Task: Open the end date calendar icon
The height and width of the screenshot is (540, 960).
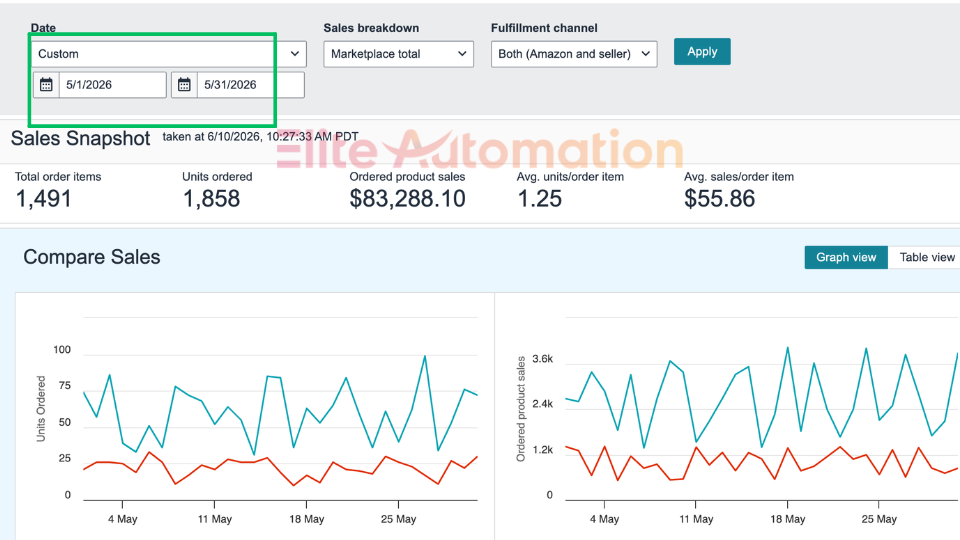Action: click(184, 85)
